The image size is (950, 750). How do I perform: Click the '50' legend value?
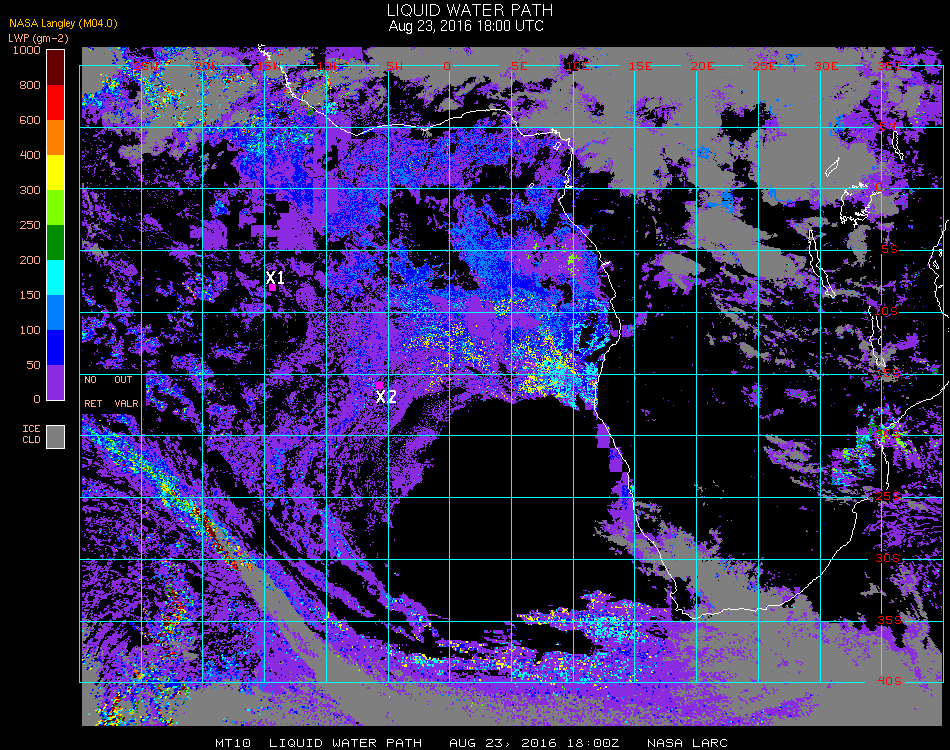click(33, 365)
